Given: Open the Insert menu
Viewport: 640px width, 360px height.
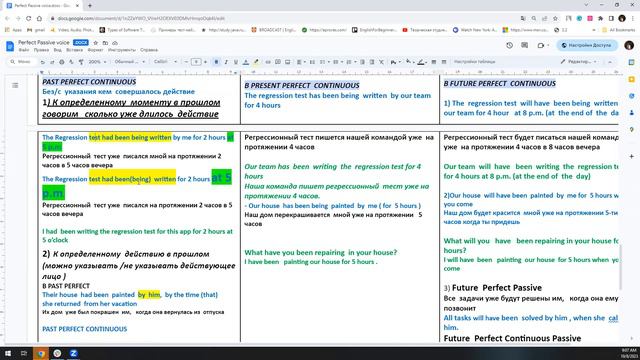Looking at the screenshot, I should coord(74,50).
